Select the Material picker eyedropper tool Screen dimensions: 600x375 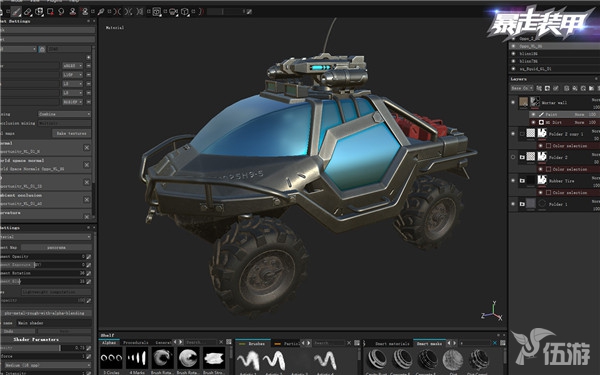point(101,11)
